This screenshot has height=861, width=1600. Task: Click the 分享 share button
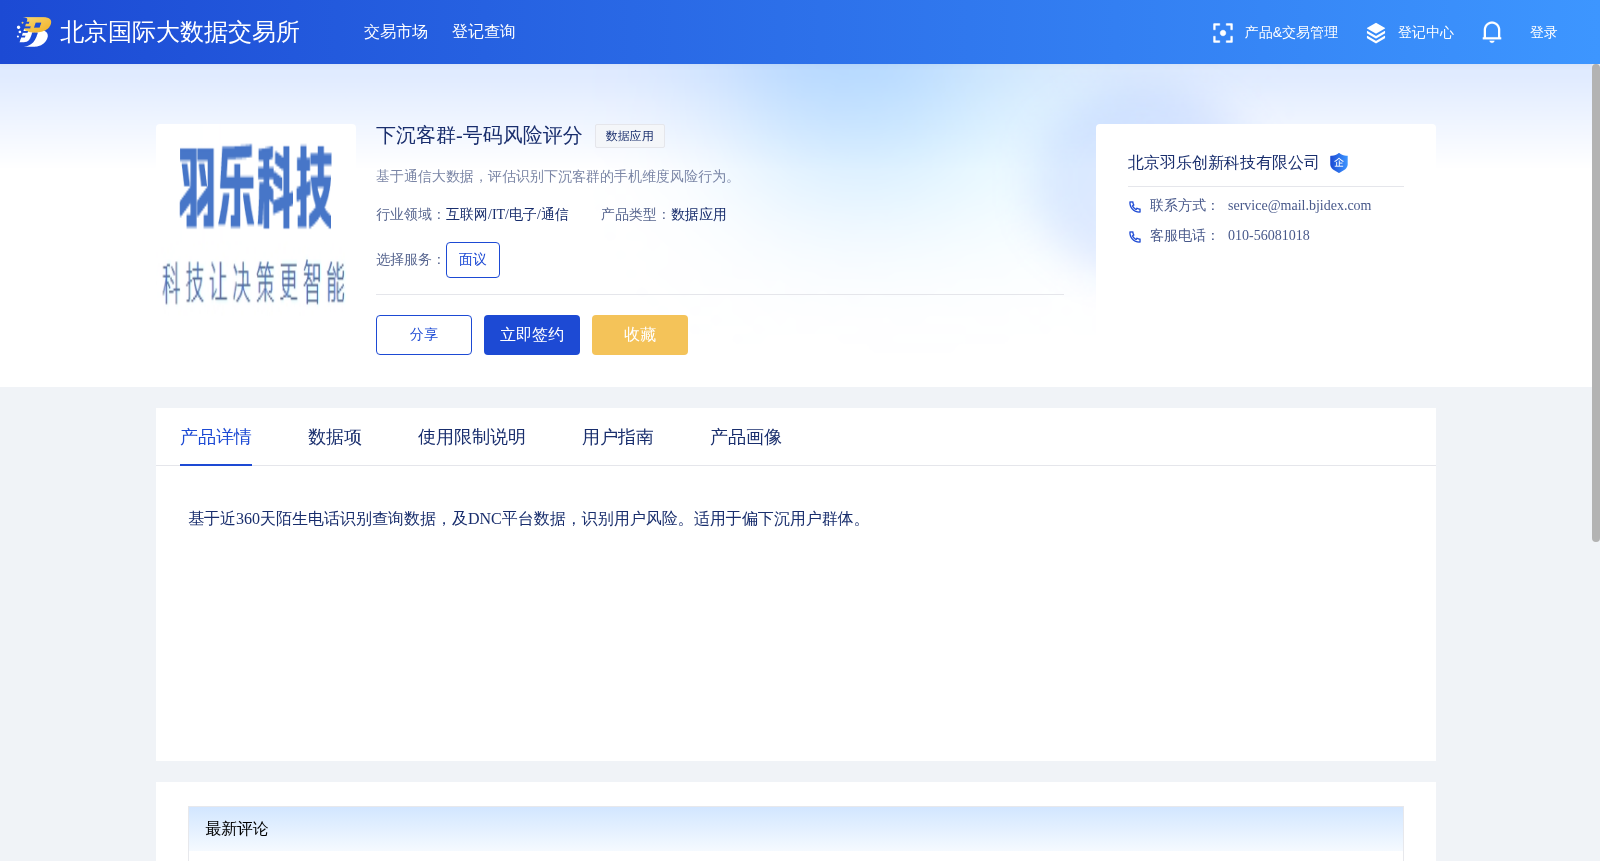click(424, 335)
